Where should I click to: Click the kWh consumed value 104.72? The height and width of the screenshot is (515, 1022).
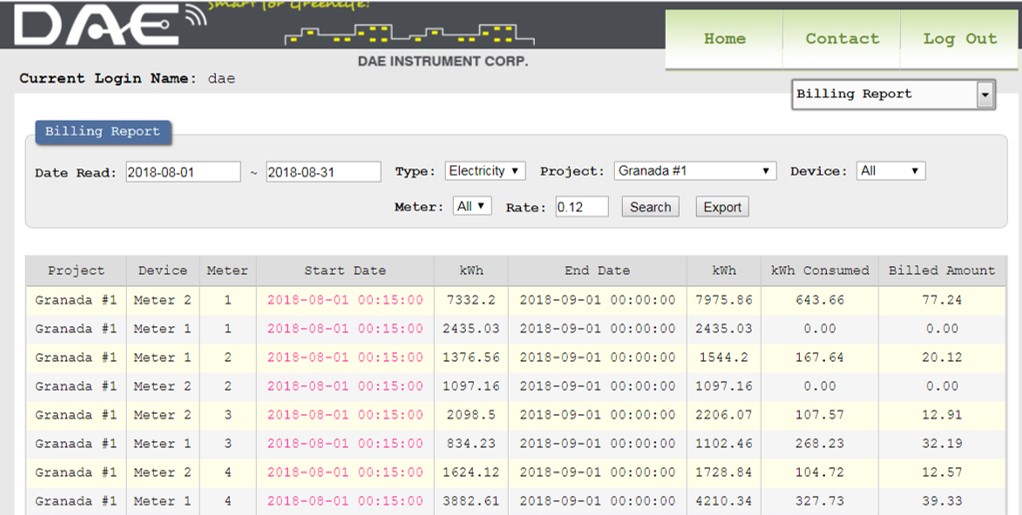coord(819,473)
